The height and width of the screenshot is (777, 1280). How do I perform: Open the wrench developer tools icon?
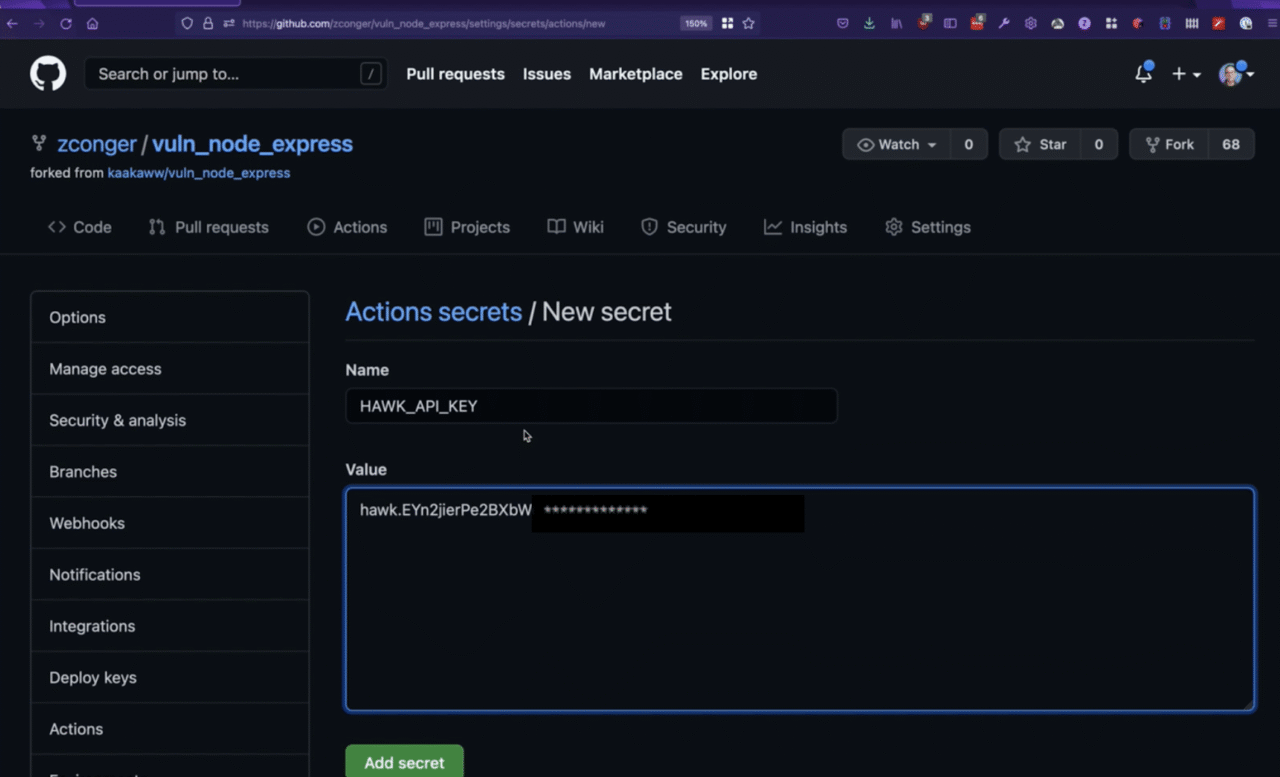click(1004, 23)
